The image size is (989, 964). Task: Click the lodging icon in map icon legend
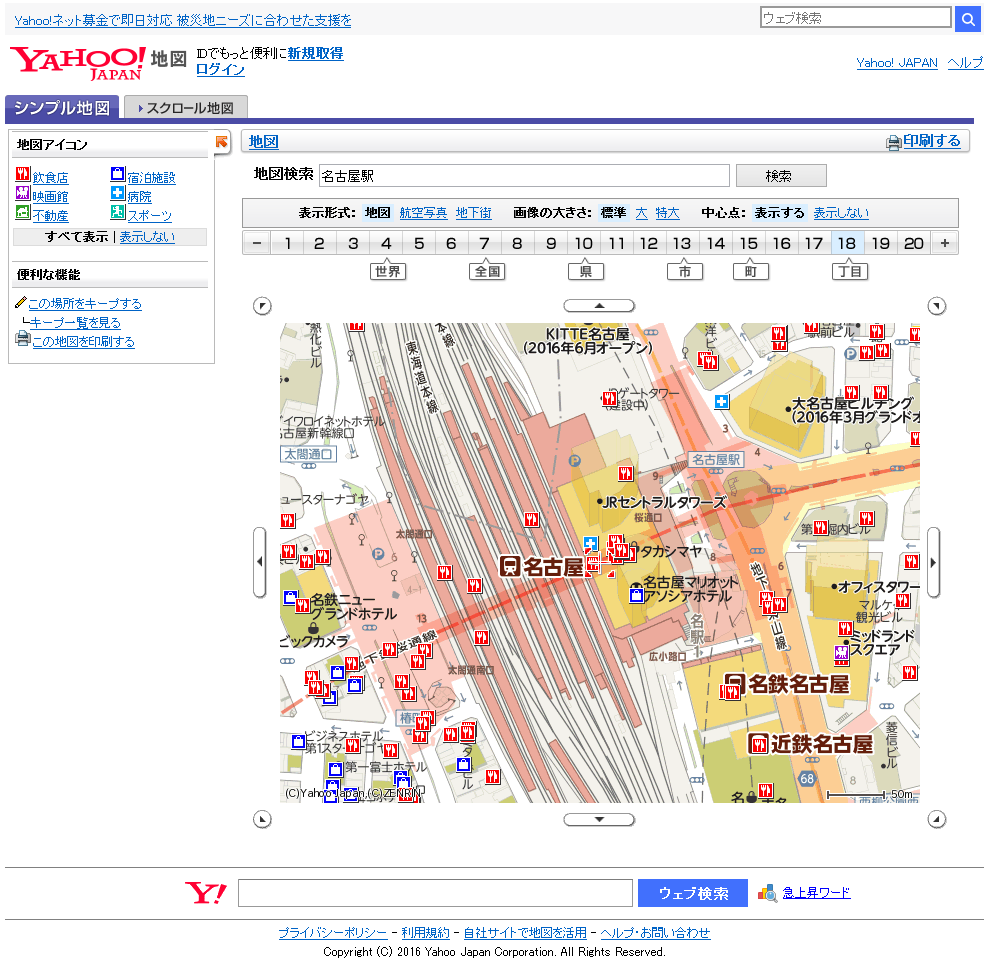tap(117, 174)
